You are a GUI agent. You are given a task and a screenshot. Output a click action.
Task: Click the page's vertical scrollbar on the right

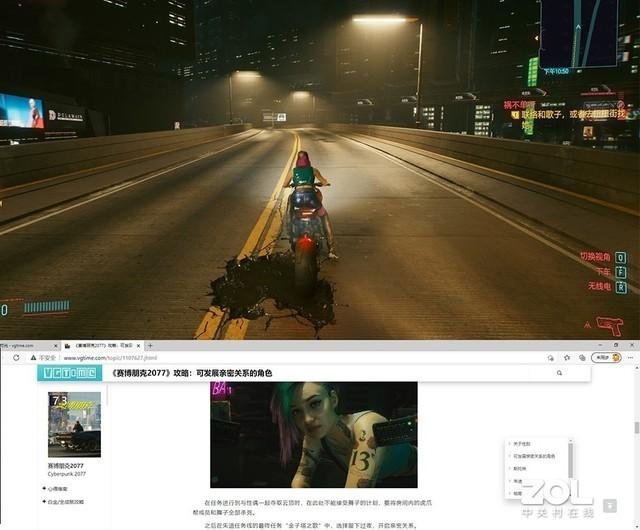coord(635,430)
